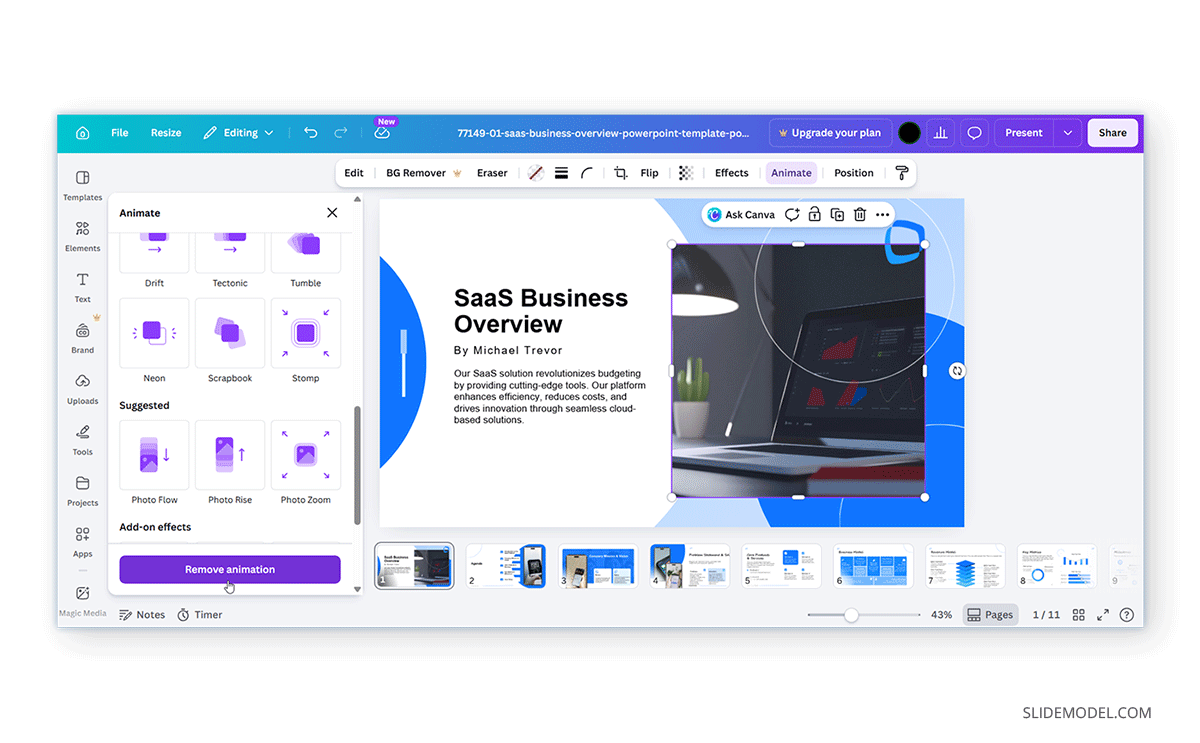This screenshot has height=743, width=1200.
Task: Open the more options ellipsis on image
Action: [x=882, y=215]
